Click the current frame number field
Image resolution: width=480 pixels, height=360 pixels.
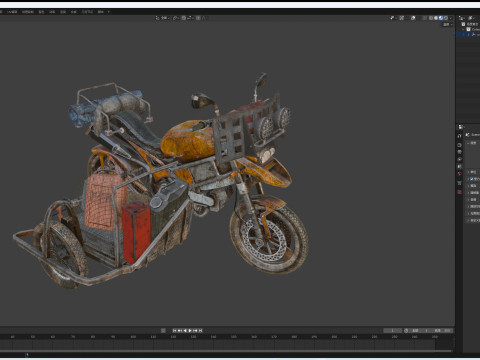[392, 331]
